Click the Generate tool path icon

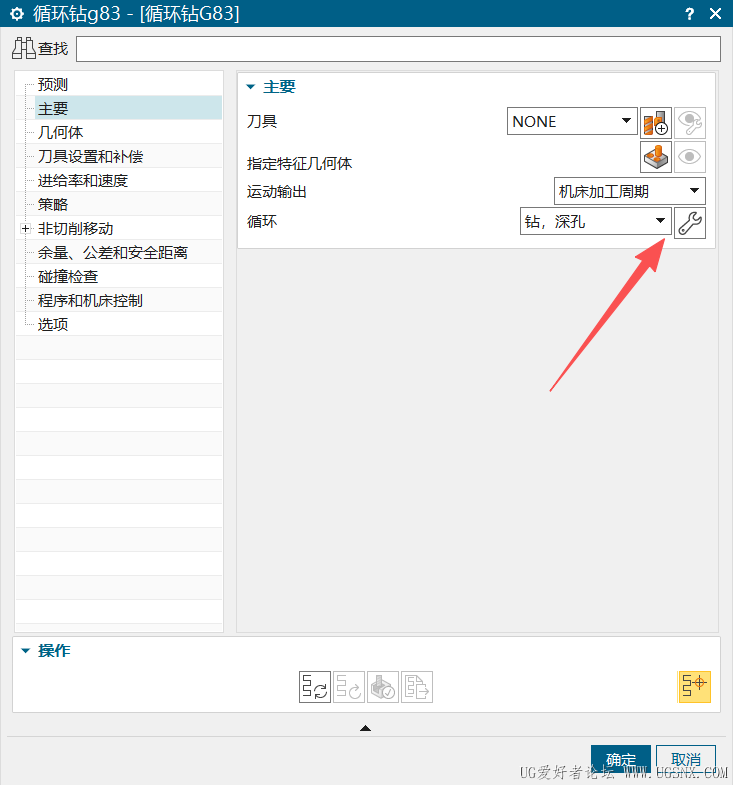click(x=315, y=687)
